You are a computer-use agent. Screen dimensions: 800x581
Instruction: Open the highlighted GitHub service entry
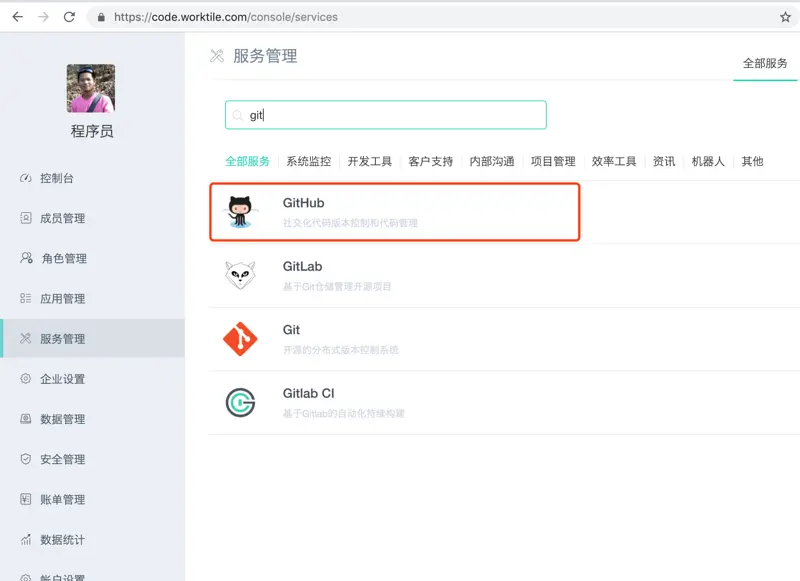coord(394,211)
